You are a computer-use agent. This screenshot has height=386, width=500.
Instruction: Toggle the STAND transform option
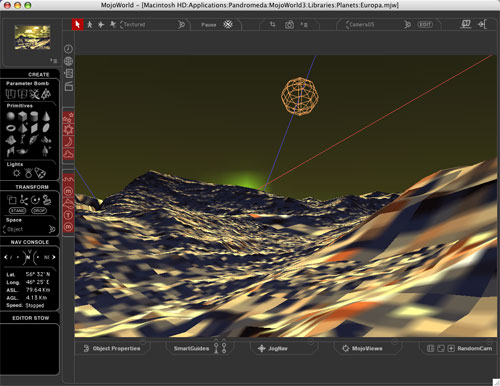point(18,211)
